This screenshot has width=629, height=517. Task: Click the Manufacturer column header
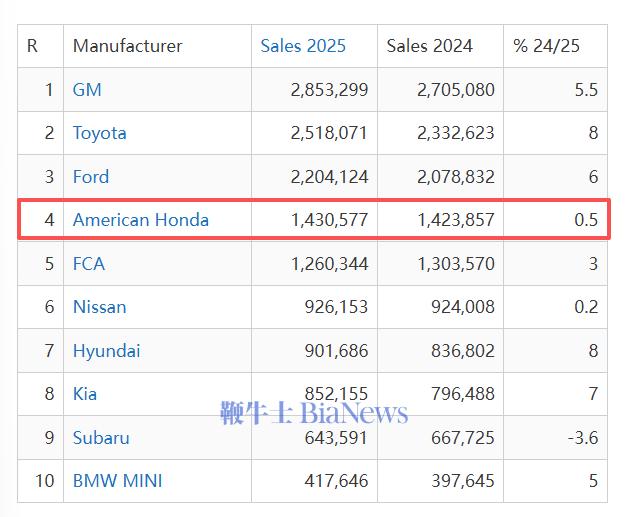(x=127, y=46)
